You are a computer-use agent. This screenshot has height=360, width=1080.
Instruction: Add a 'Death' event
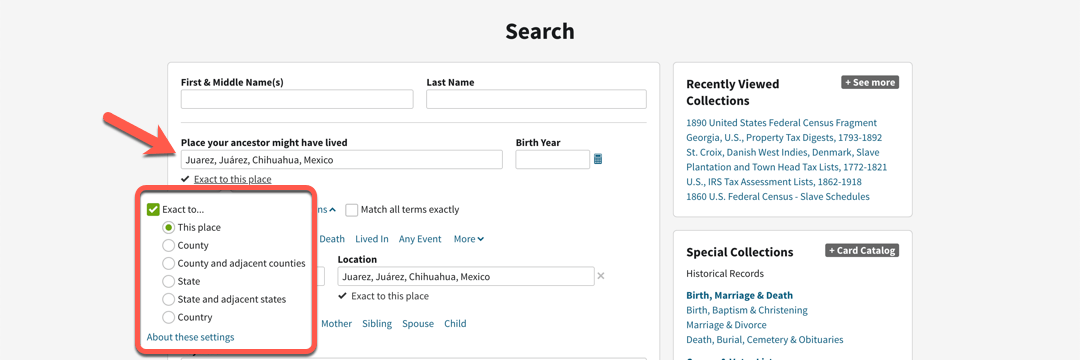(331, 239)
